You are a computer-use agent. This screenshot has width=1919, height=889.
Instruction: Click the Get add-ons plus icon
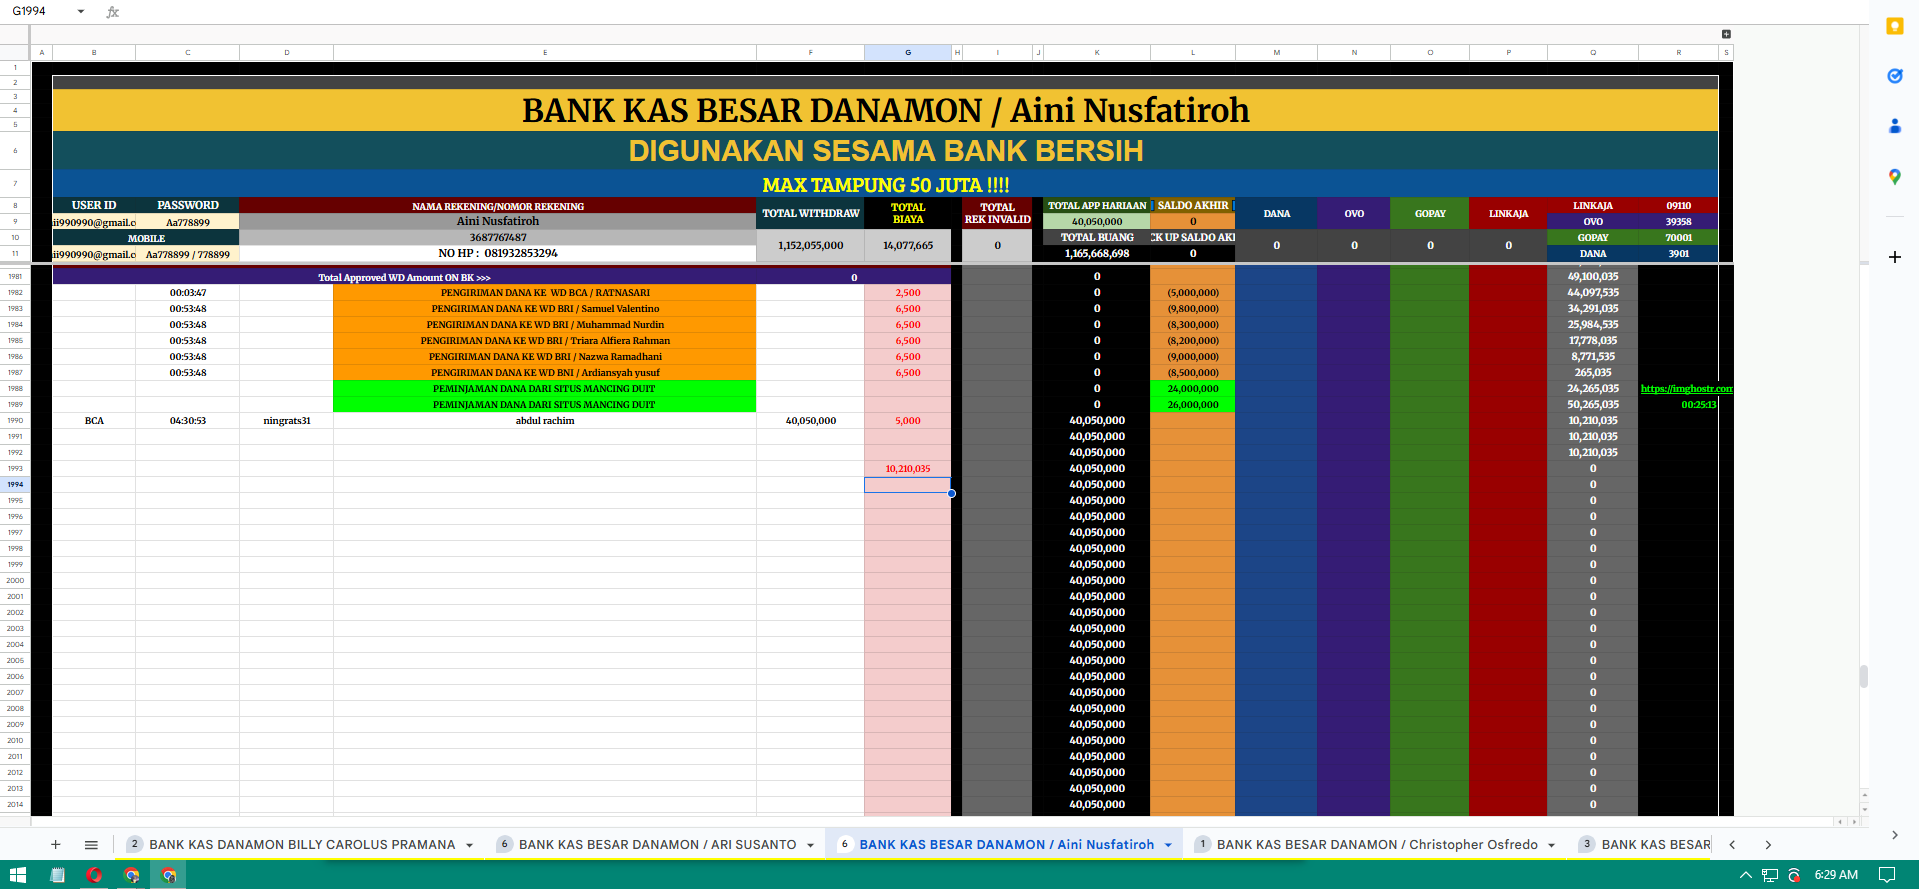[x=1894, y=257]
